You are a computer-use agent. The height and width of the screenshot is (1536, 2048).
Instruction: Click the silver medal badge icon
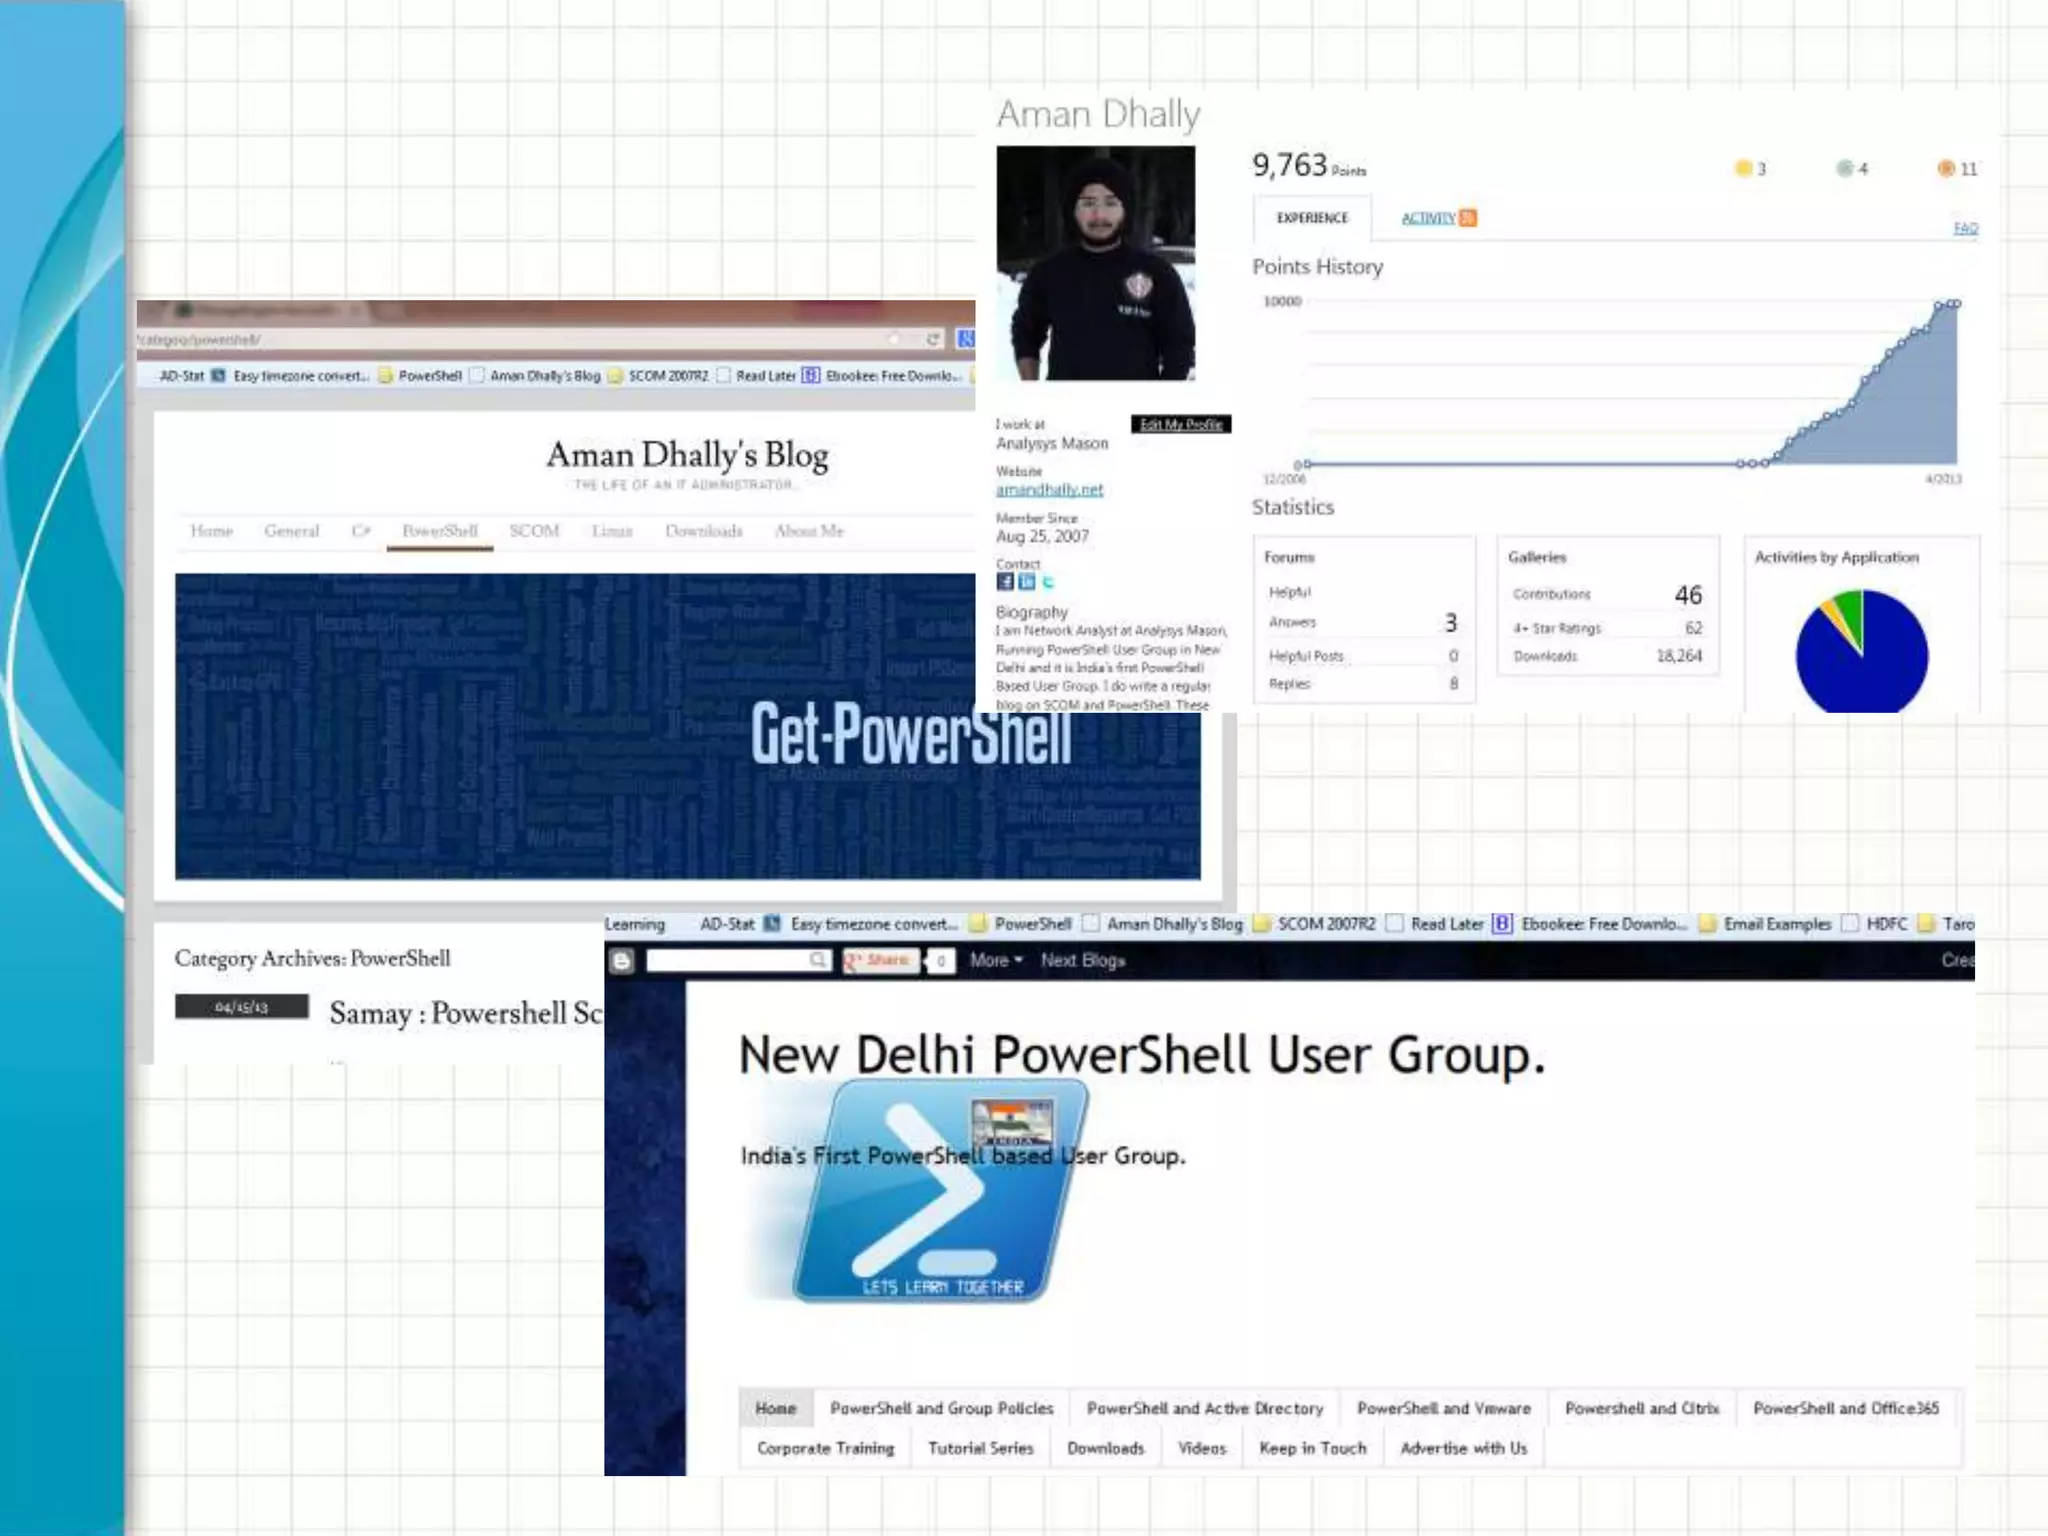pos(1844,168)
